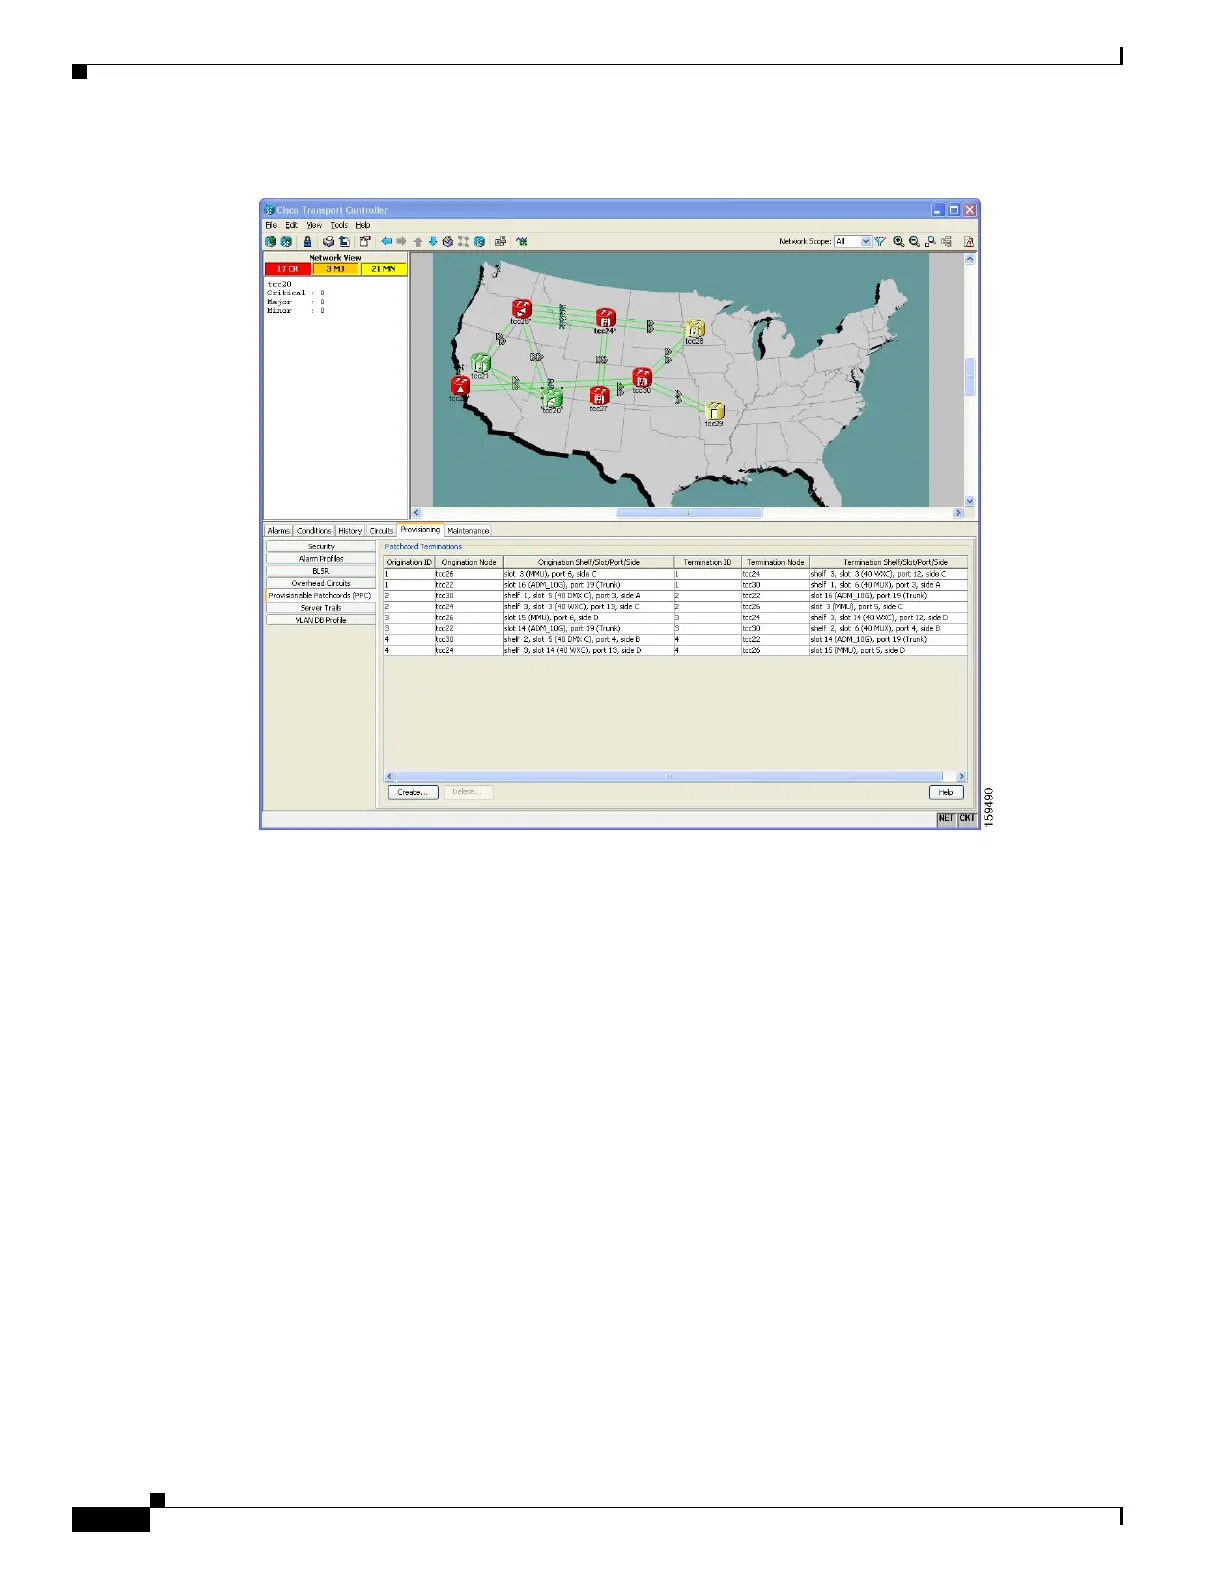The image size is (1224, 1584).
Task: Click the right arrow forward icon
Action: 402,241
